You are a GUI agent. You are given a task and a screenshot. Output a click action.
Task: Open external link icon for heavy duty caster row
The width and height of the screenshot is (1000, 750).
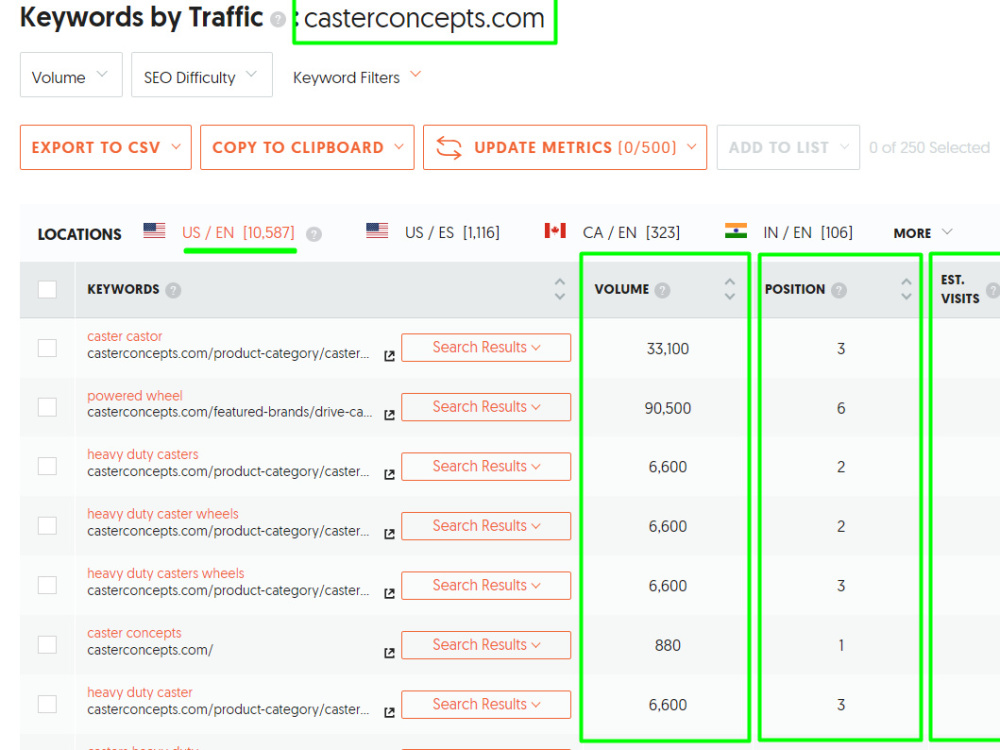click(389, 712)
